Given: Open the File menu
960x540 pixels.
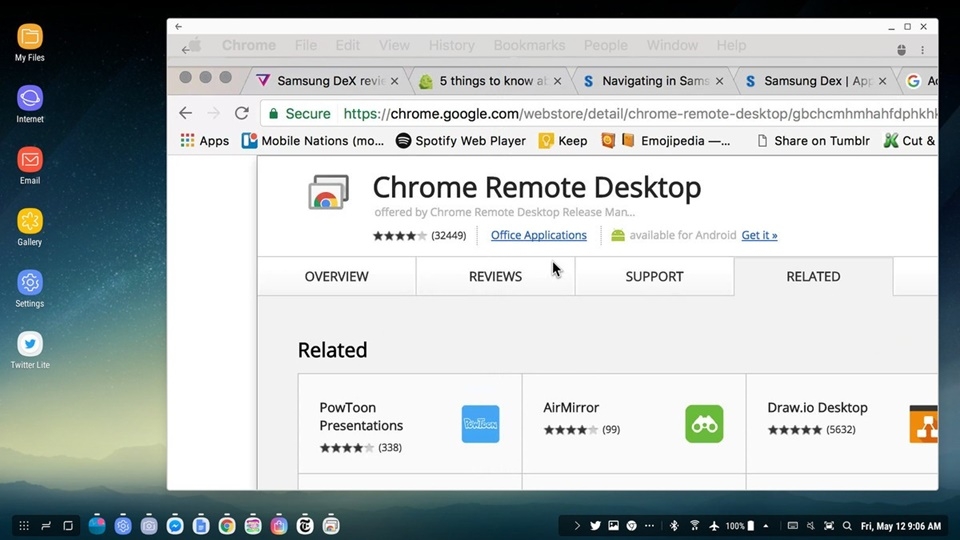Looking at the screenshot, I should [306, 45].
